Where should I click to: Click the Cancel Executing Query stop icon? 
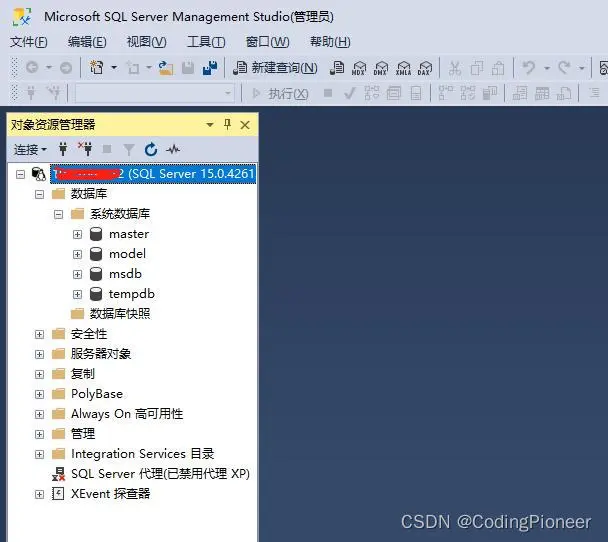pos(328,93)
